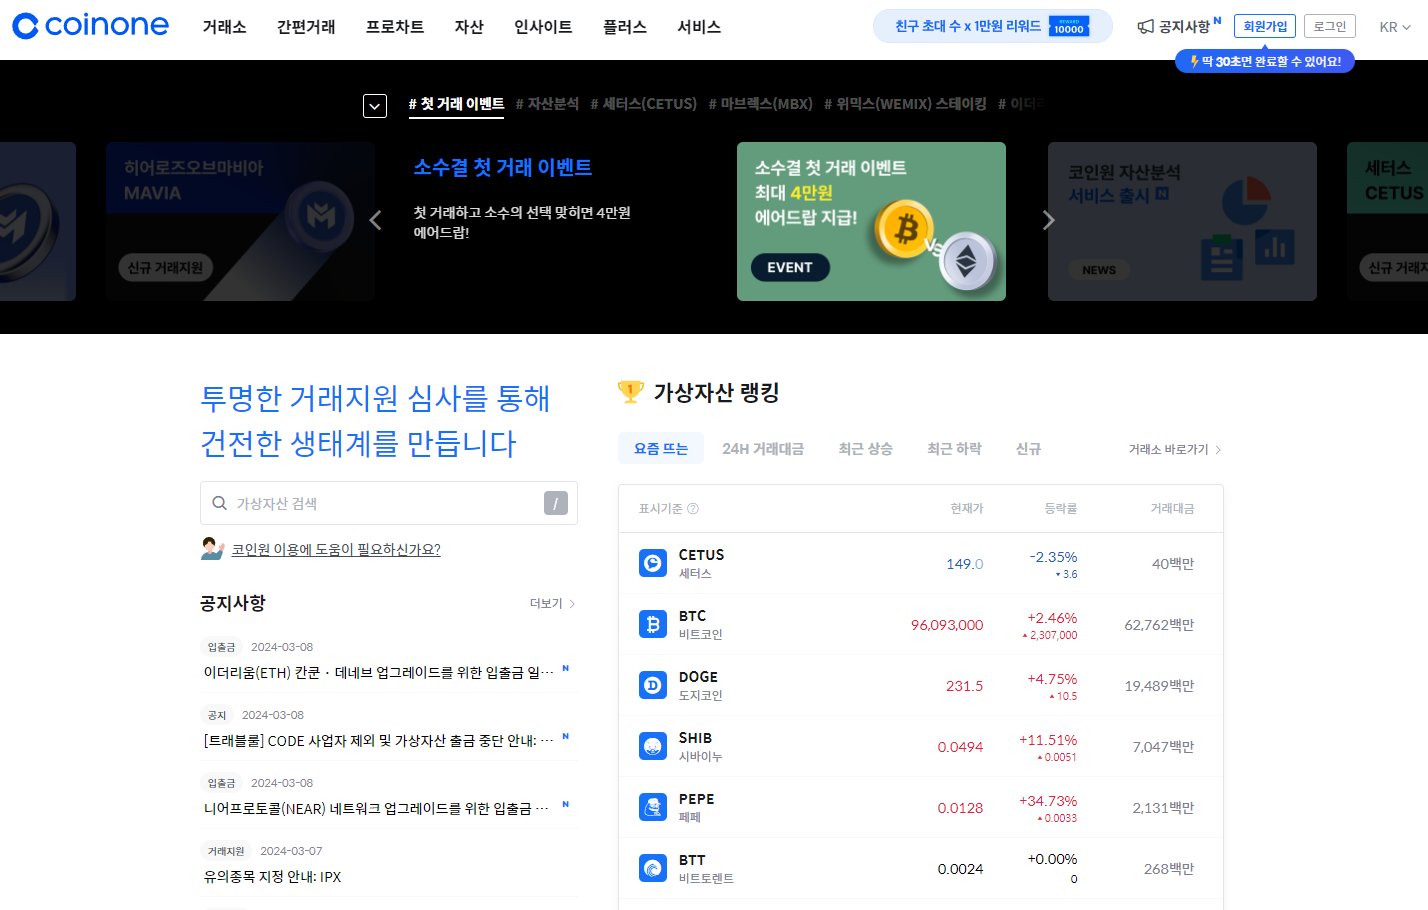This screenshot has height=910, width=1428.
Task: Click the SHIB coin icon
Action: click(653, 746)
